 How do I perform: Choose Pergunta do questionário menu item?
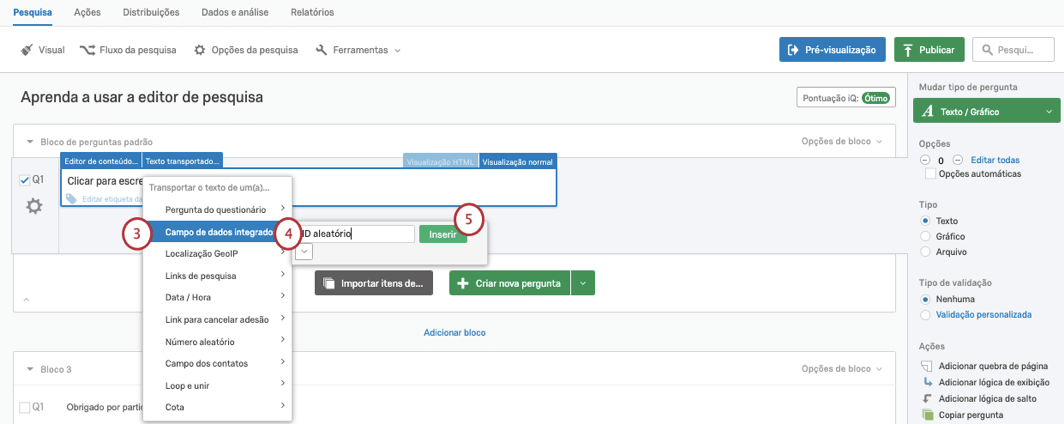point(218,209)
